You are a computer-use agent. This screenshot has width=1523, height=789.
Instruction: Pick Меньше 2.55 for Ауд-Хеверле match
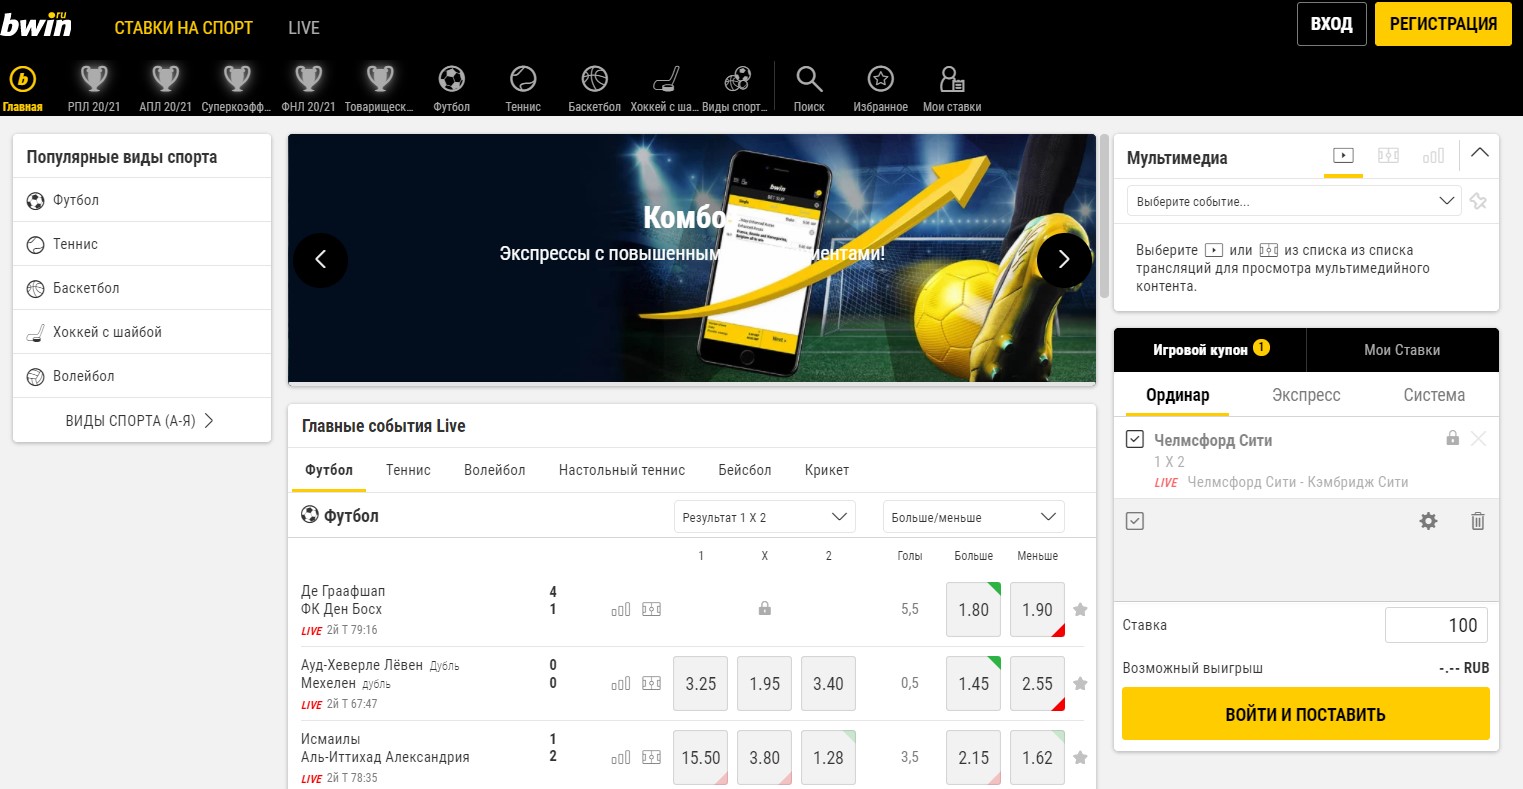(x=1037, y=684)
